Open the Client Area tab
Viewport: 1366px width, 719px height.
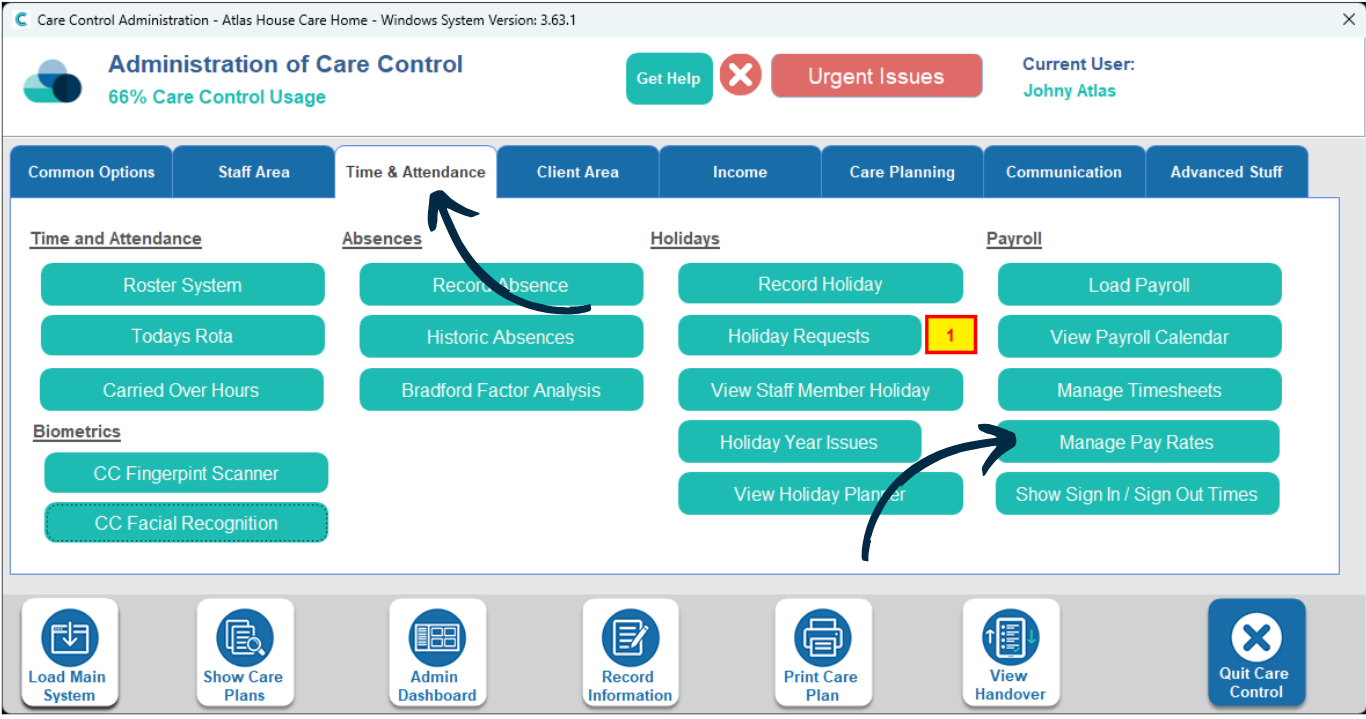click(x=578, y=172)
